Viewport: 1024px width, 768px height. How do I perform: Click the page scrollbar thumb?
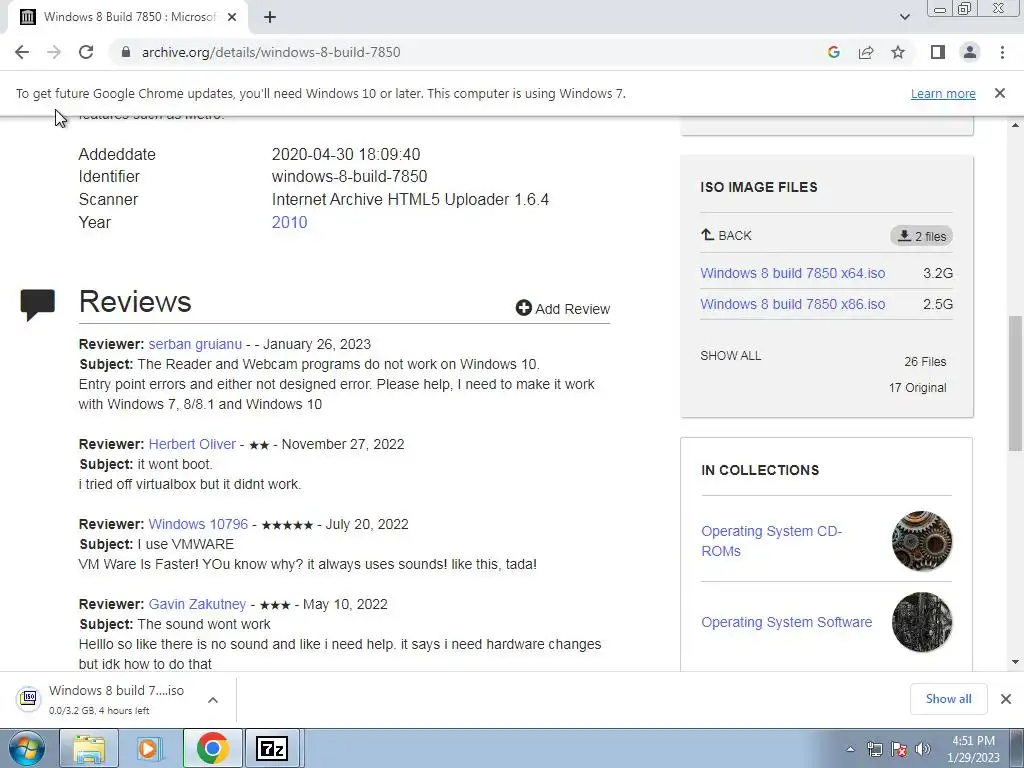click(1015, 383)
